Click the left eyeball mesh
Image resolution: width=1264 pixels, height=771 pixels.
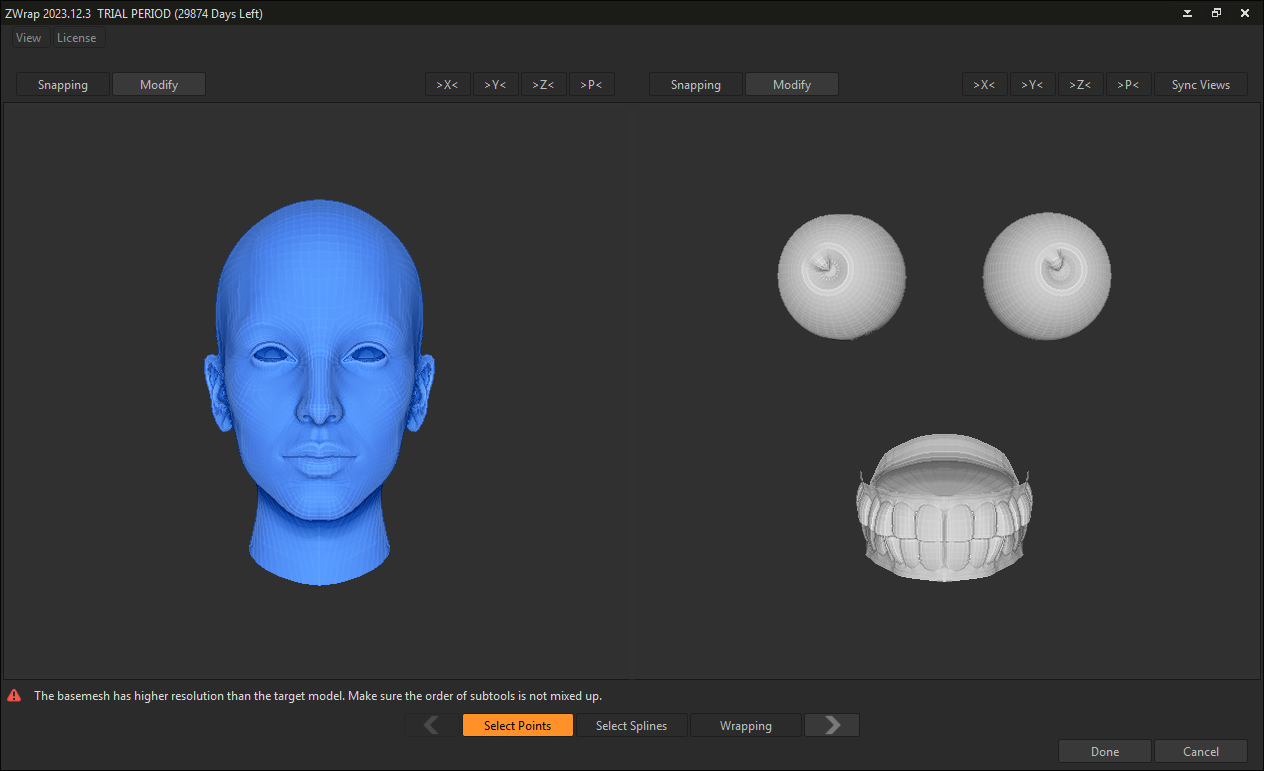pyautogui.click(x=842, y=276)
